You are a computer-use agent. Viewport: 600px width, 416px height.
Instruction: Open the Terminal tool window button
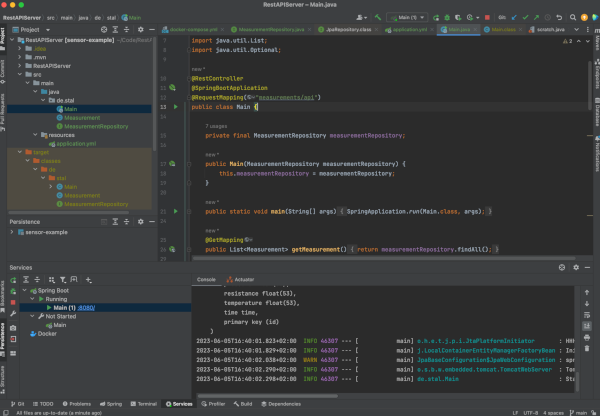(146, 404)
